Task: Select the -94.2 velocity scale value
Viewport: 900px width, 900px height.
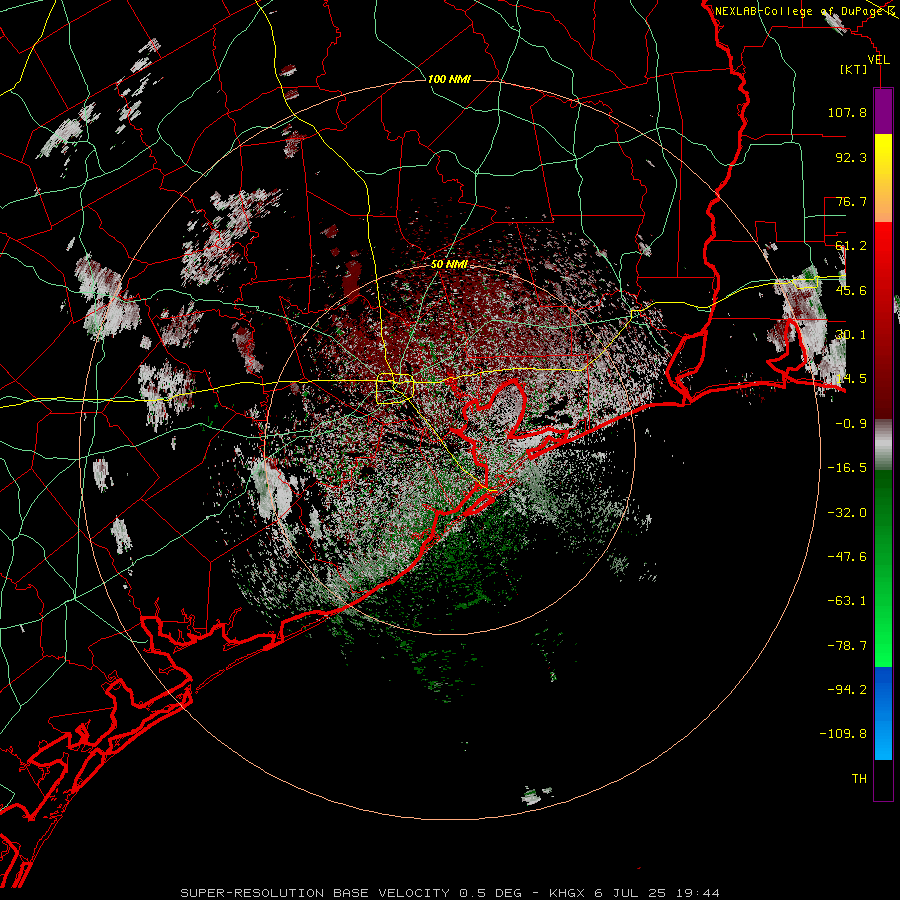Action: point(847,689)
